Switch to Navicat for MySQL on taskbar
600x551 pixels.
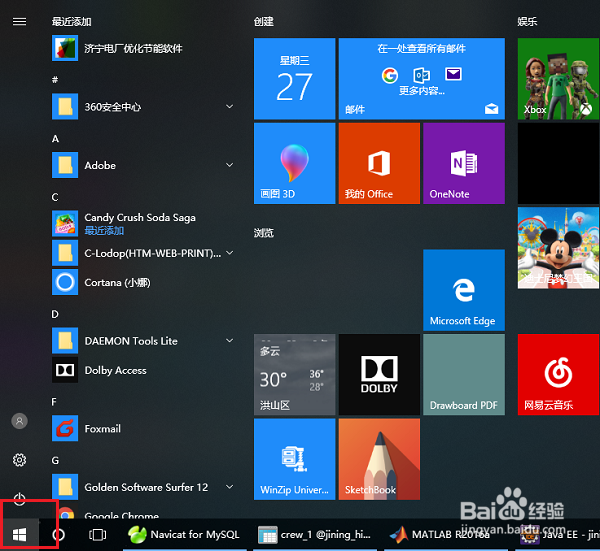click(184, 535)
